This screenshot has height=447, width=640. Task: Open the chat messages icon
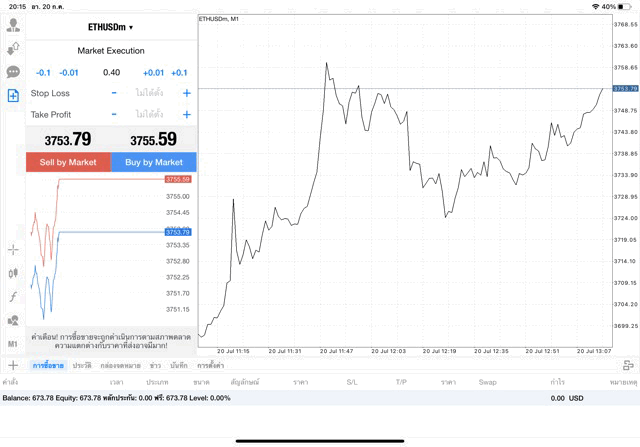(13, 72)
